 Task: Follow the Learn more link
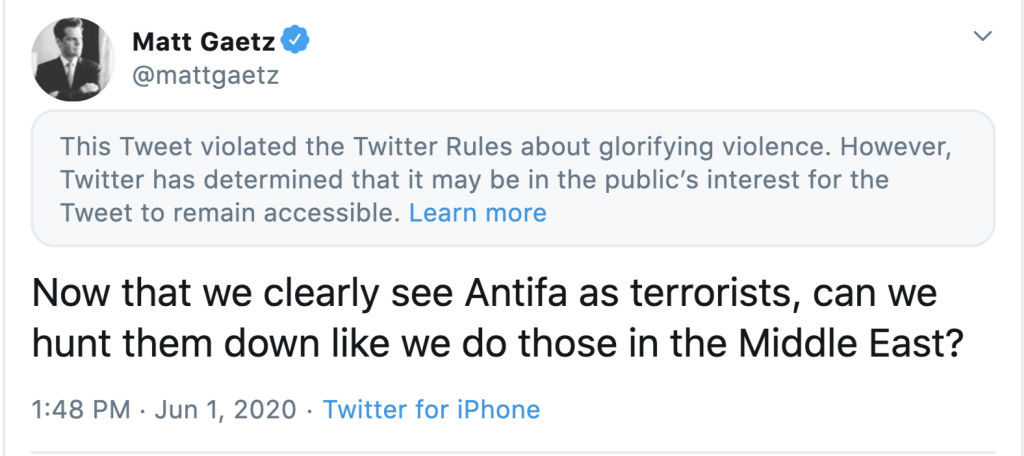point(478,213)
